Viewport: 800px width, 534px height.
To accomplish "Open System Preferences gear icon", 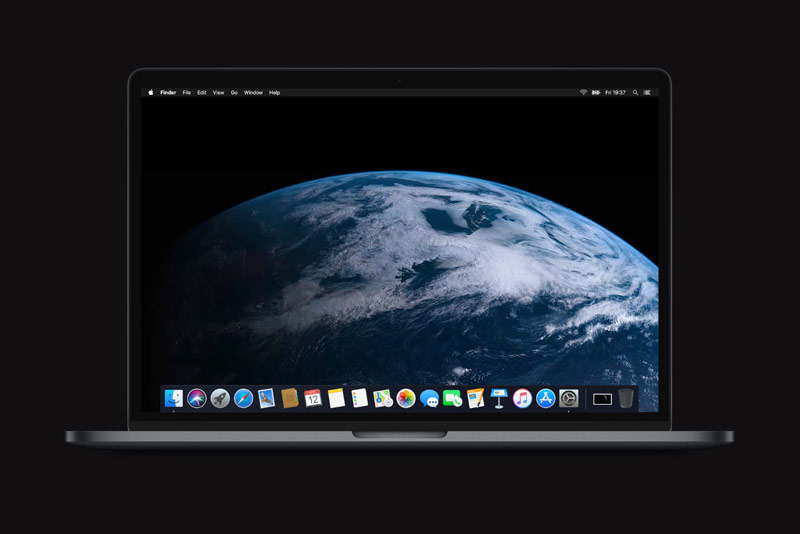I will click(x=568, y=398).
